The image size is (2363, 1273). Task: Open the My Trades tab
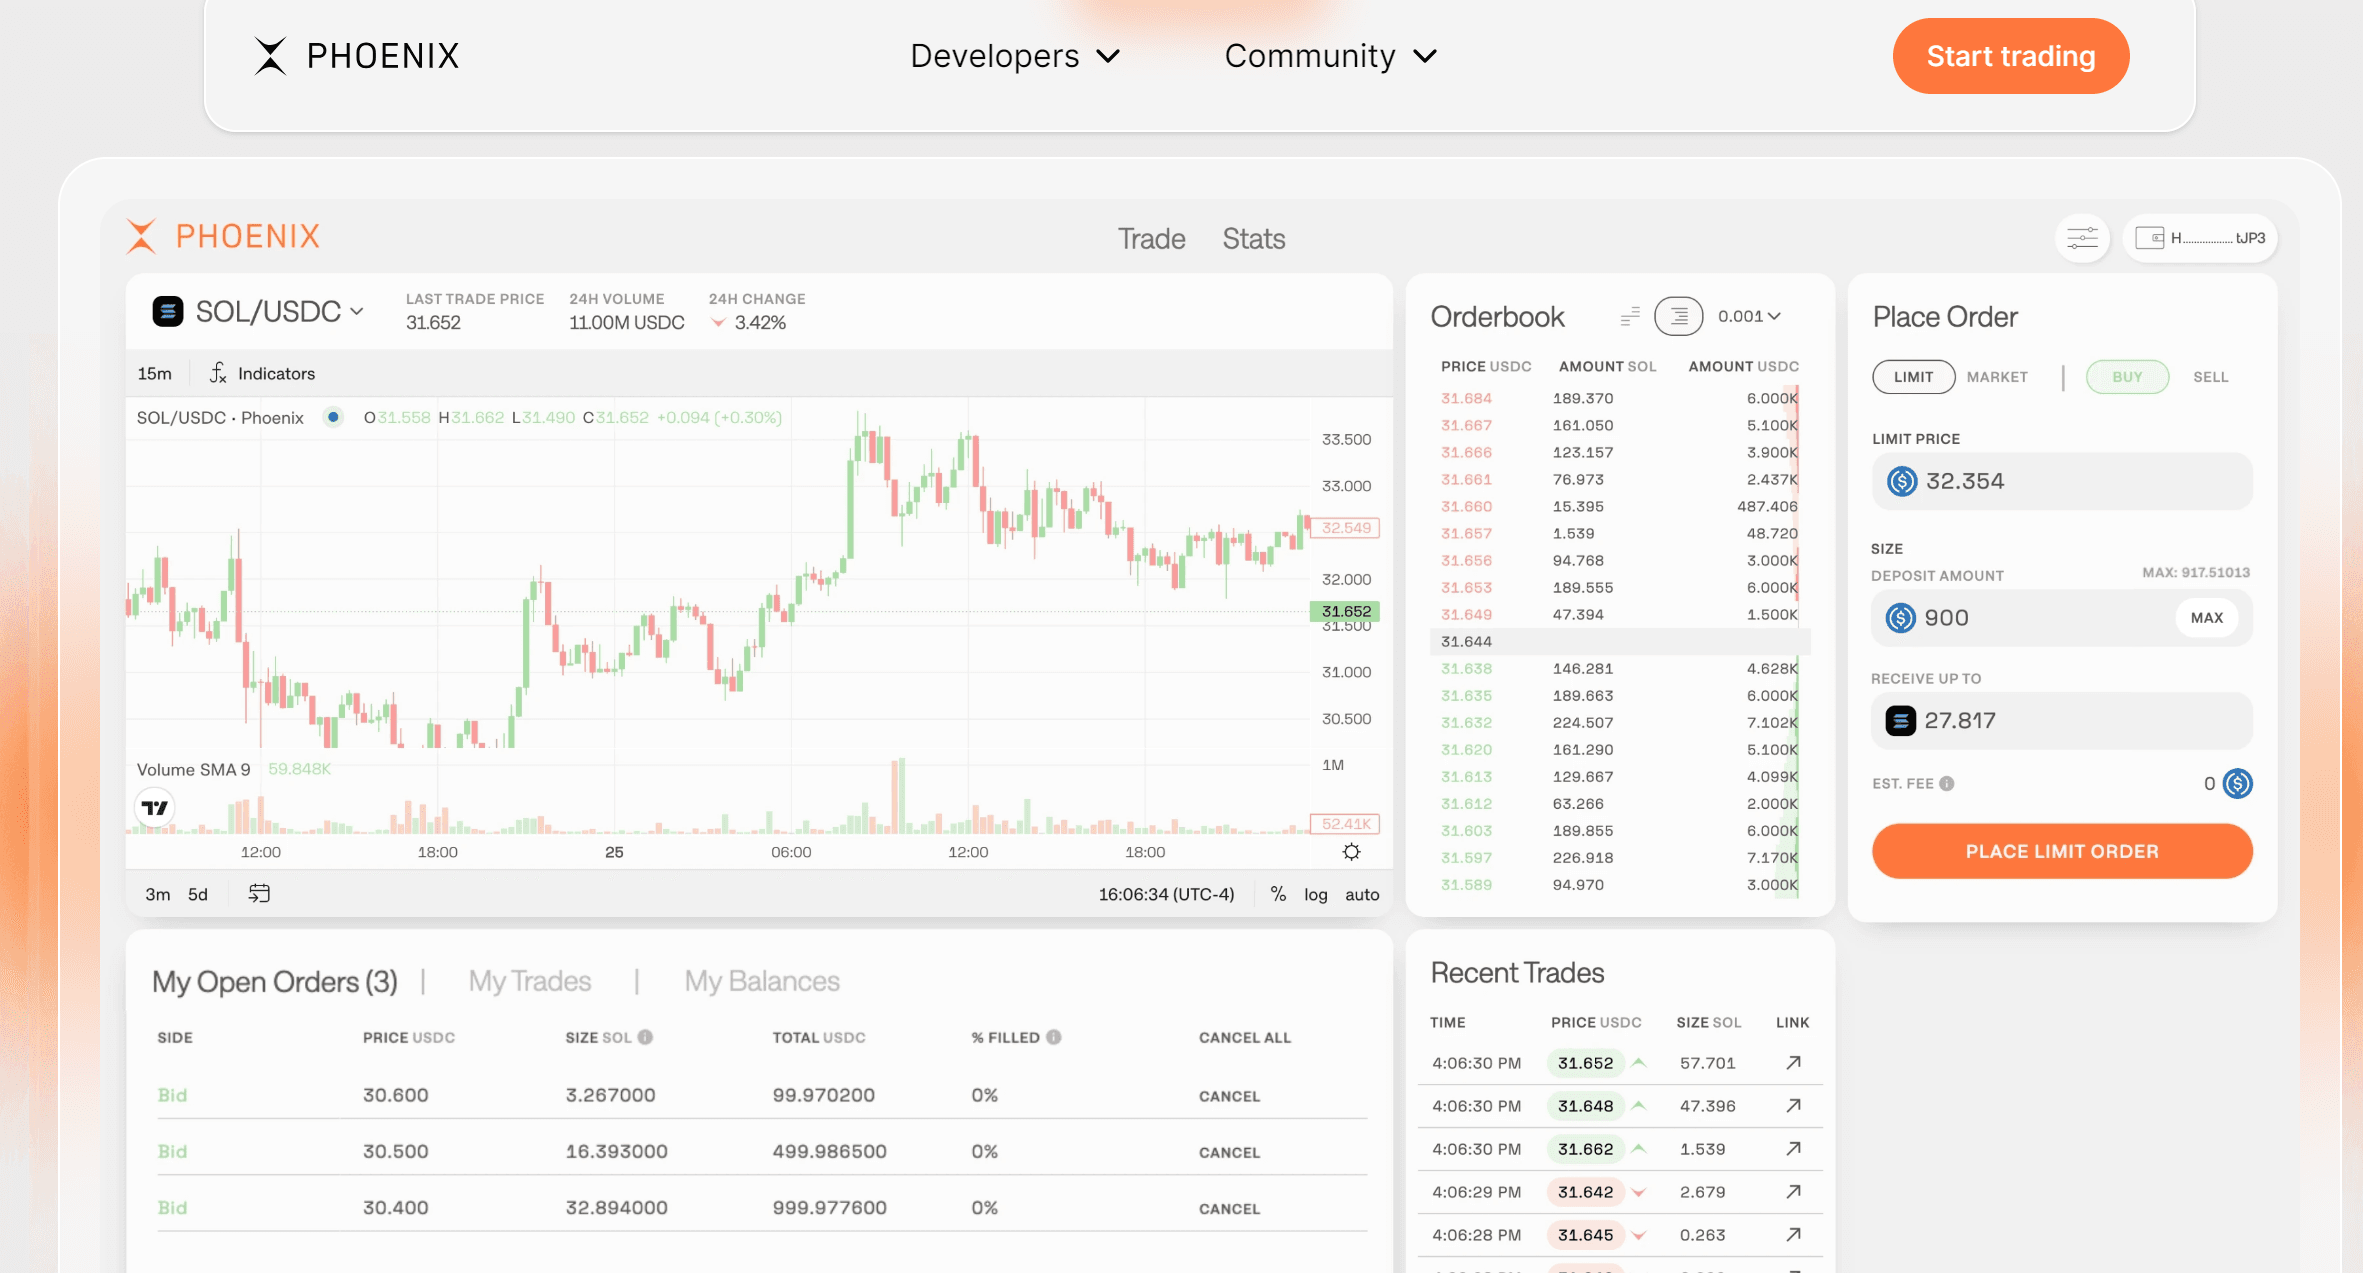[530, 981]
